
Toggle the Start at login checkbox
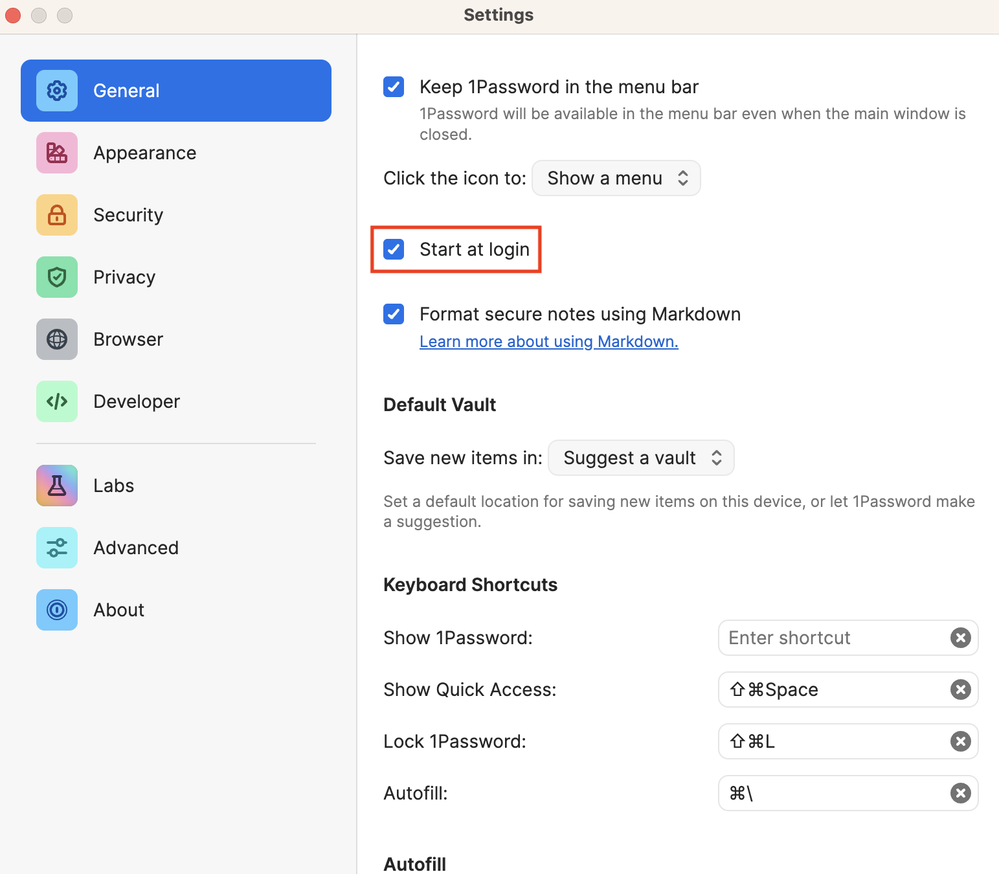[x=394, y=249]
